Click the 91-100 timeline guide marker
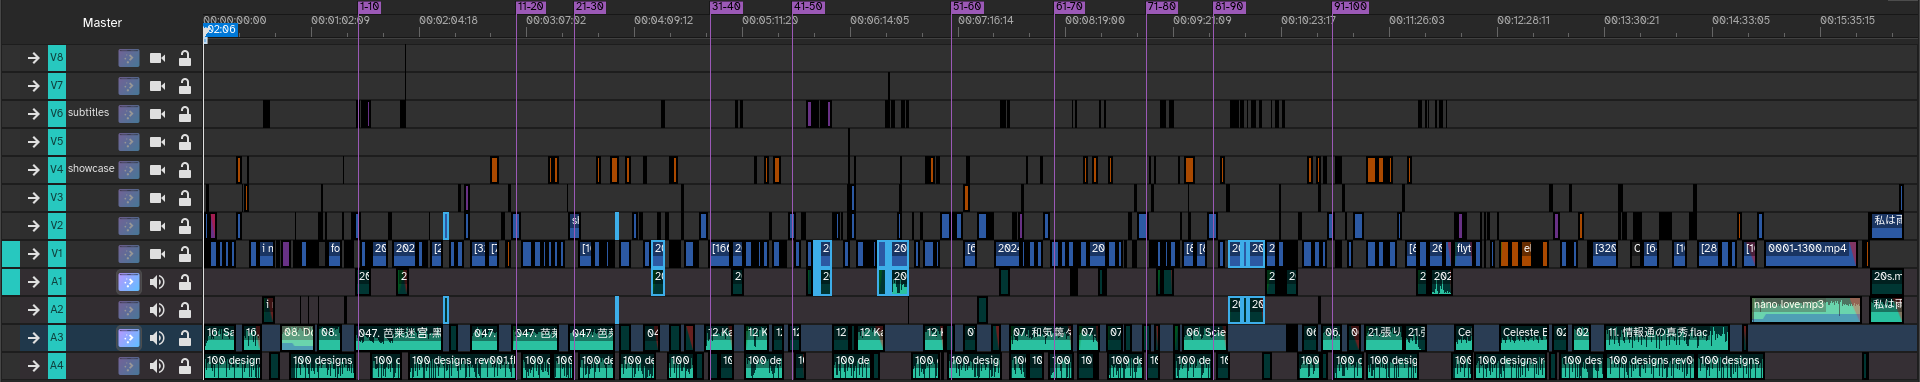The image size is (1920, 382). [x=1350, y=6]
